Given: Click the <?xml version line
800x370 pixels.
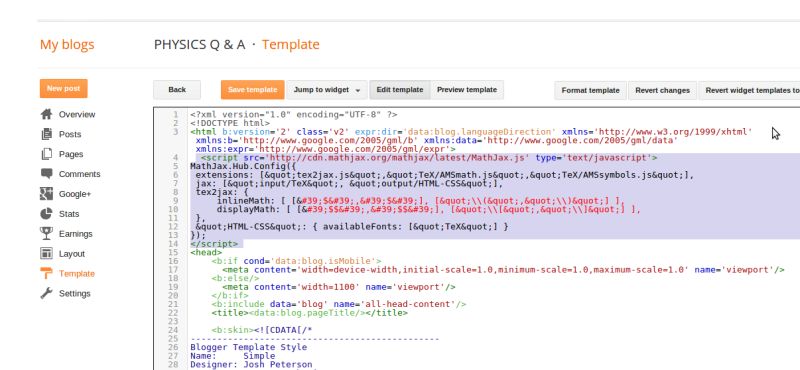Looking at the screenshot, I should point(294,115).
